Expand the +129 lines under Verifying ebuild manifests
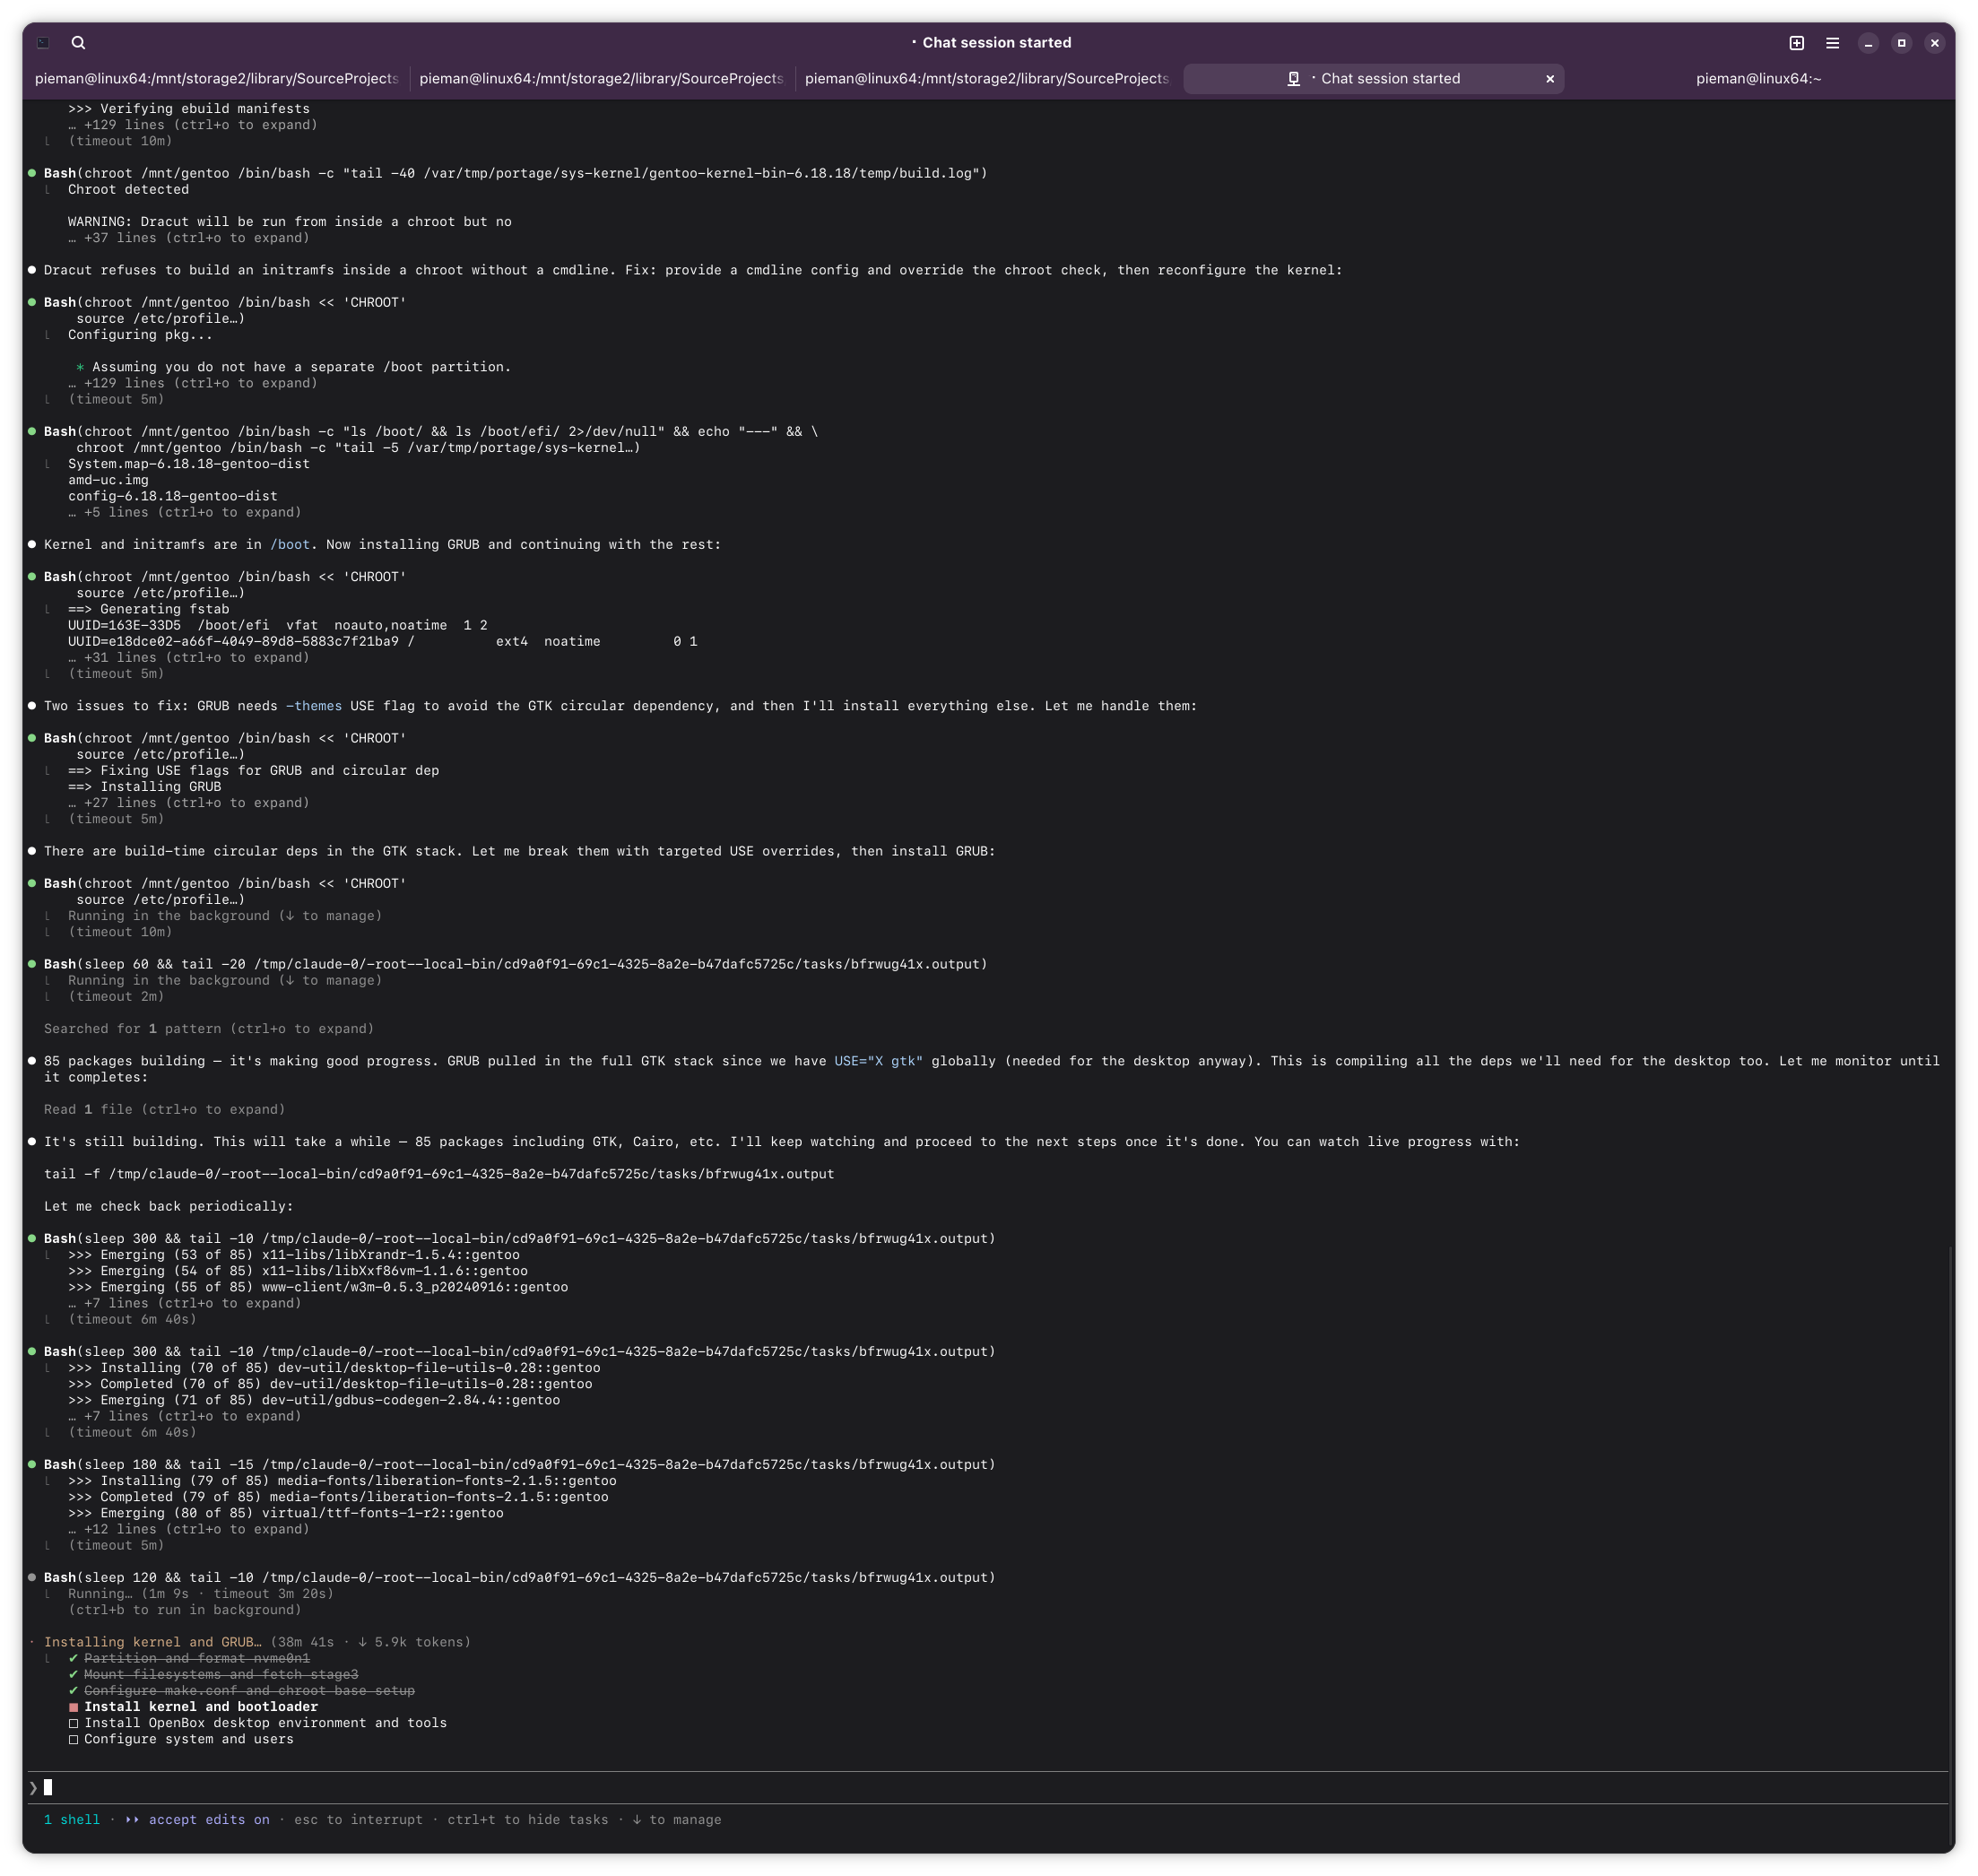1978x1876 pixels. pos(192,125)
